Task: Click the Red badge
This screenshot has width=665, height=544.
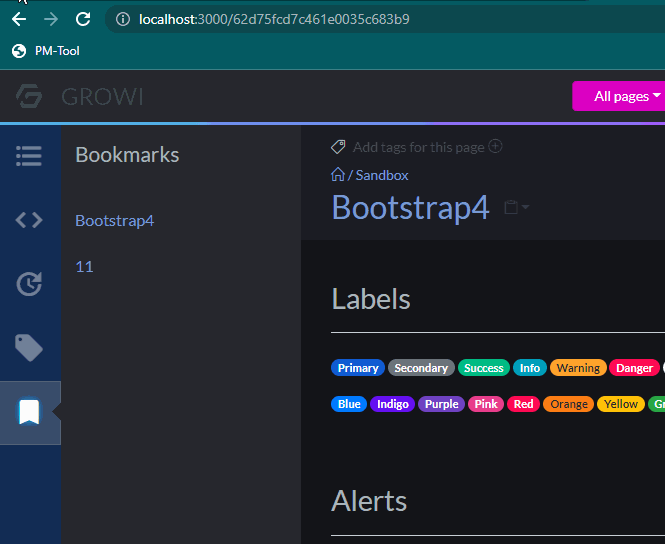Action: (523, 404)
